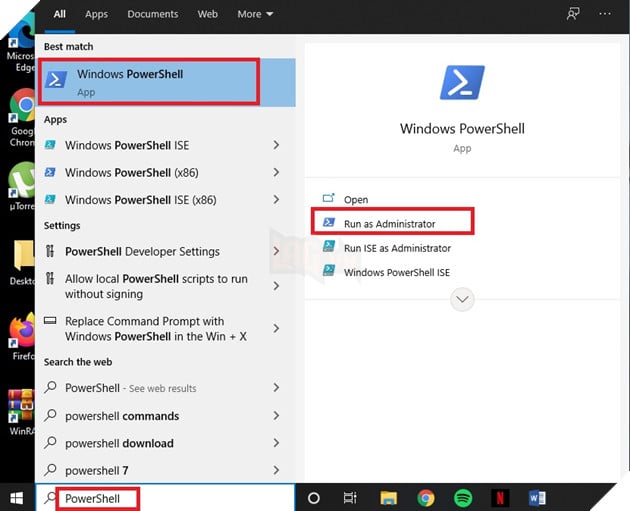Click the Run ISE as Administrator icon
The height and width of the screenshot is (511, 630).
(x=329, y=246)
